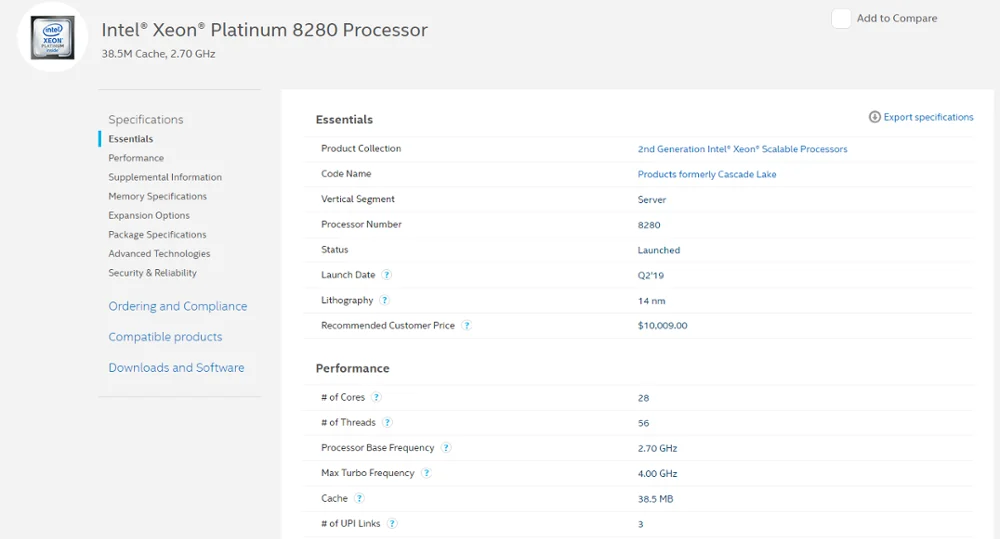
Task: Open Recommended Customer Price help tooltip icon
Action: pos(466,326)
